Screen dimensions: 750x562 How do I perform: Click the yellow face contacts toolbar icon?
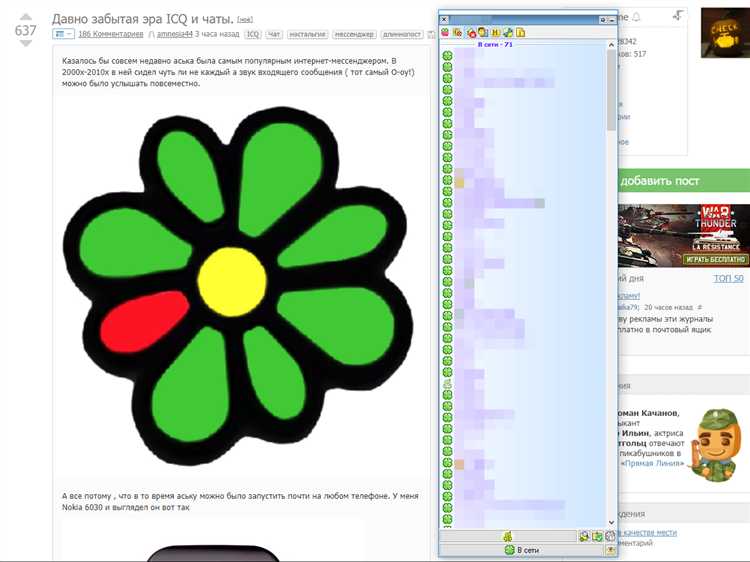[x=483, y=33]
